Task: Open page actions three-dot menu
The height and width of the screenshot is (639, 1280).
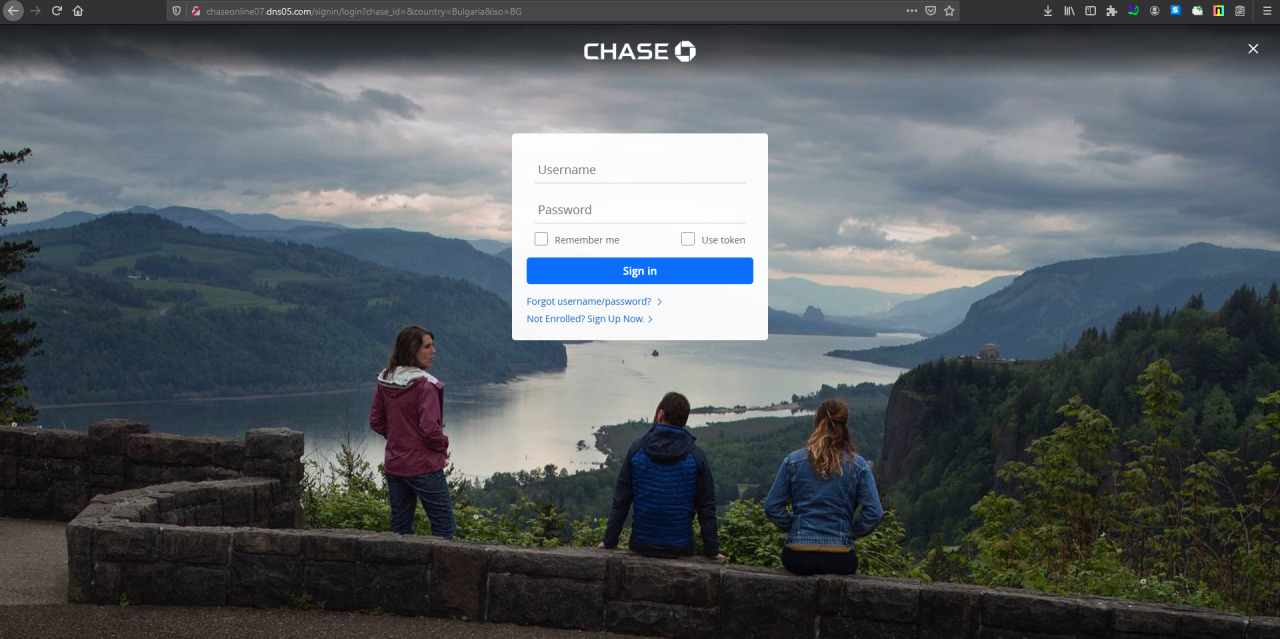Action: [911, 11]
